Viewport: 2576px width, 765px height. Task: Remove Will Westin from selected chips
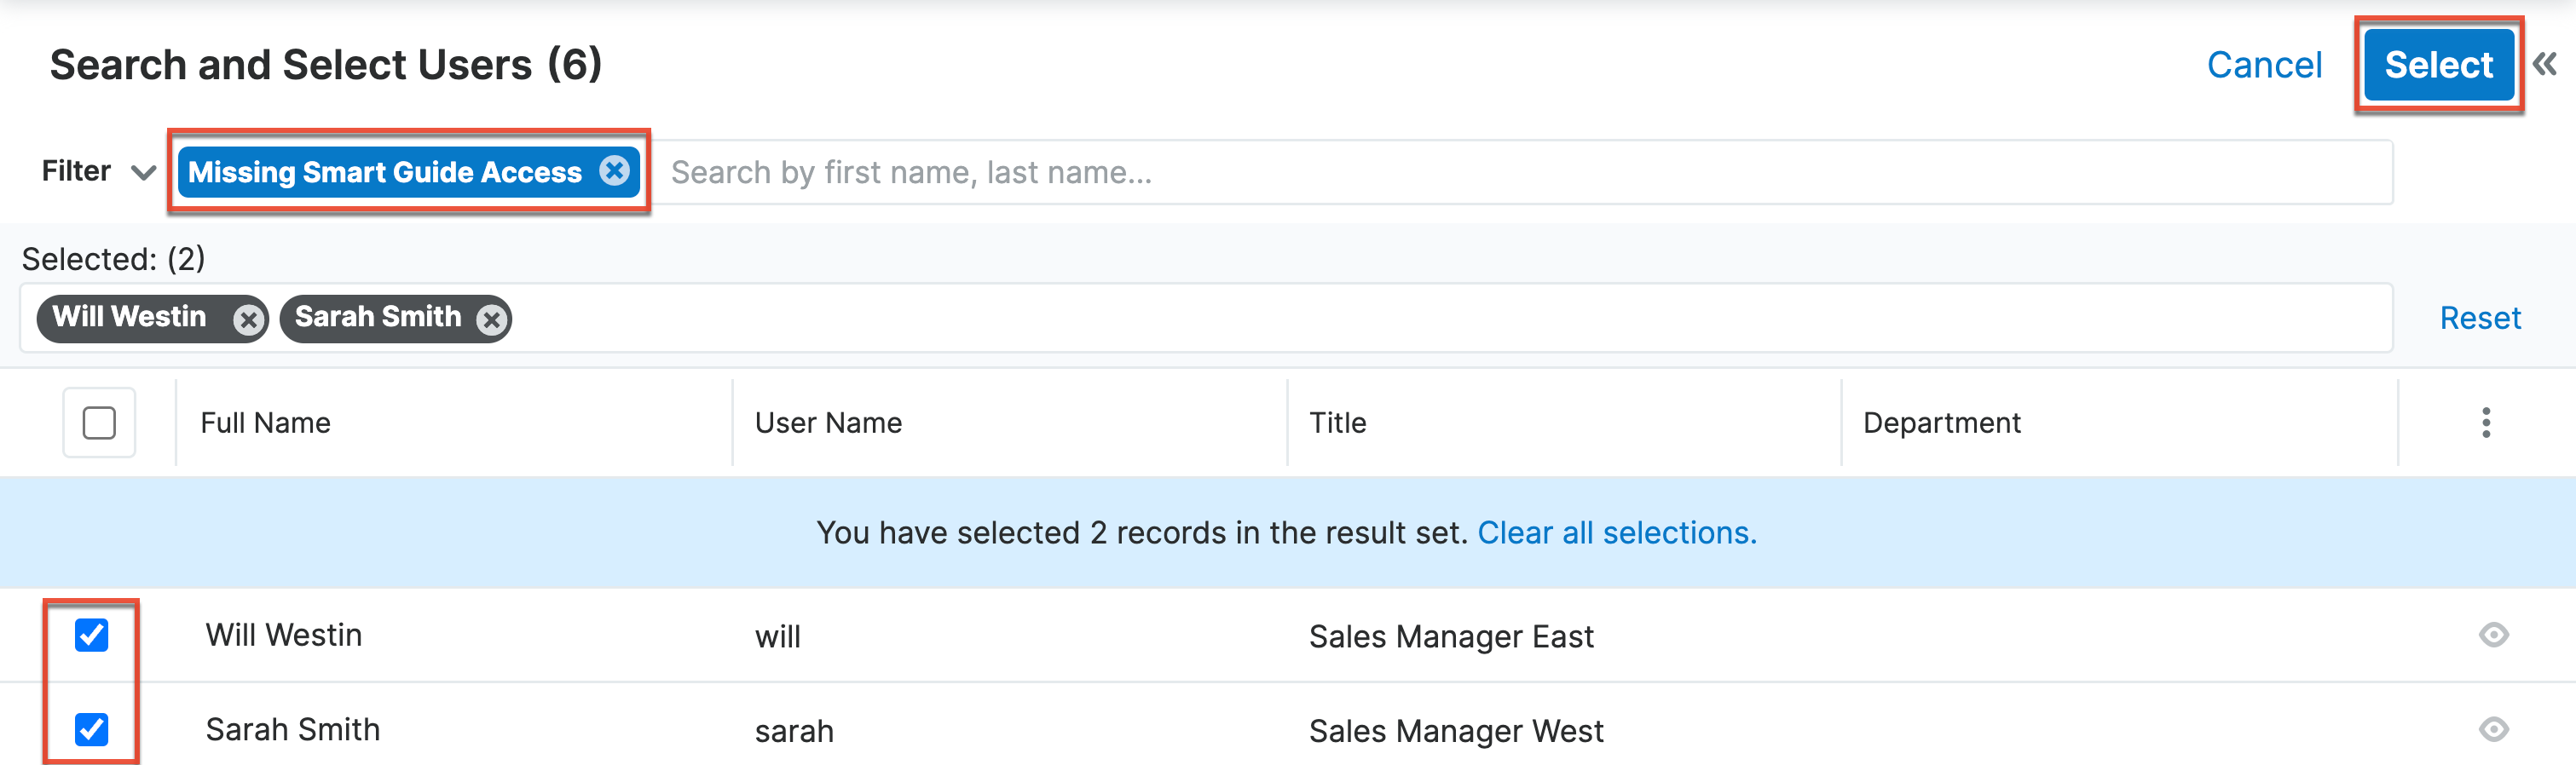click(x=249, y=318)
